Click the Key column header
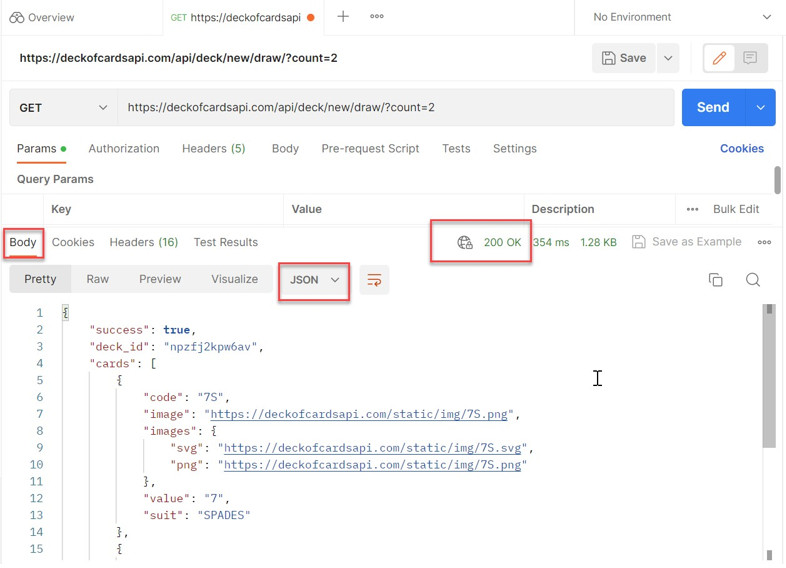The height and width of the screenshot is (568, 786). 61,210
